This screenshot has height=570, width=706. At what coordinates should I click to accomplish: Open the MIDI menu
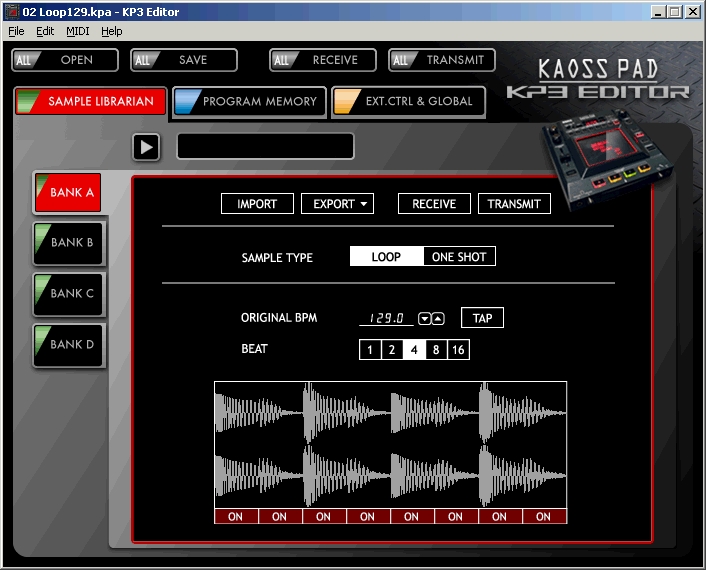[78, 31]
